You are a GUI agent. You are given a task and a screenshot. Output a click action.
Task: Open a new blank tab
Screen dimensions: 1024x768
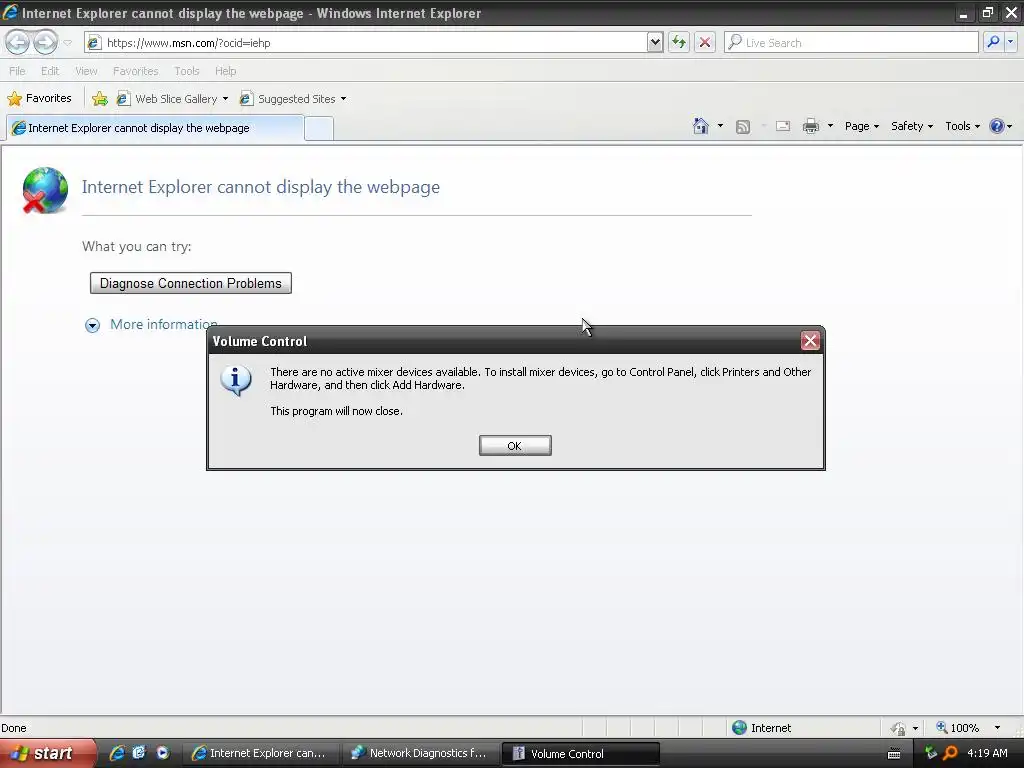click(319, 129)
